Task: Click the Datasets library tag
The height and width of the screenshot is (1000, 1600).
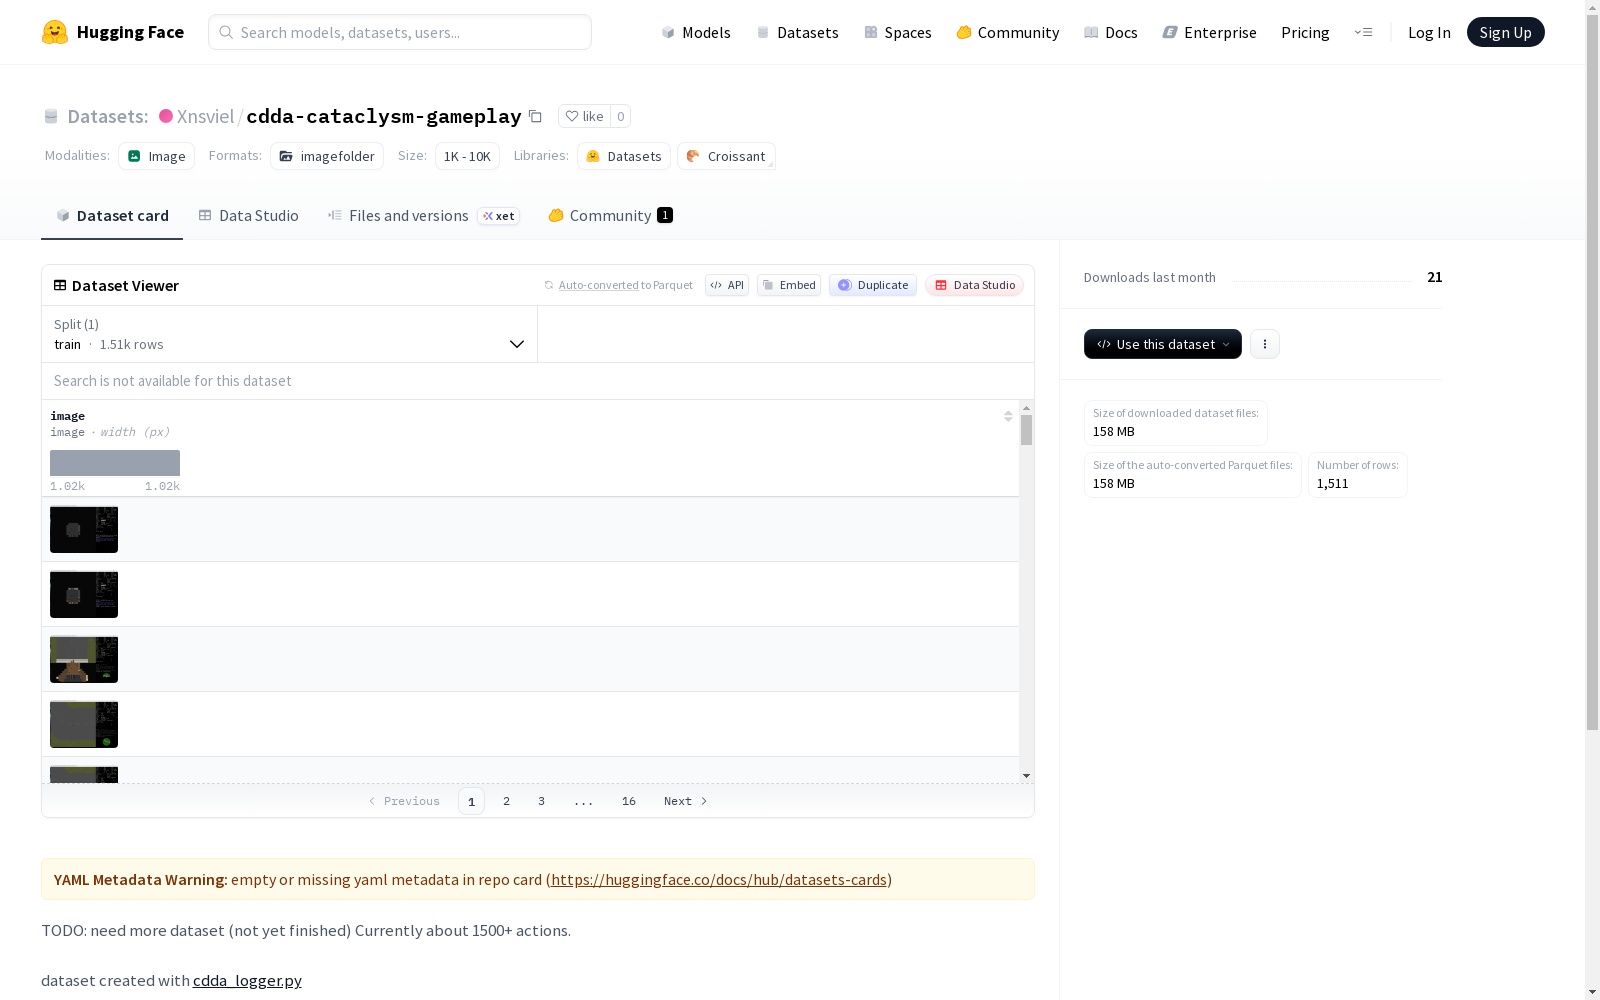Action: tap(624, 156)
